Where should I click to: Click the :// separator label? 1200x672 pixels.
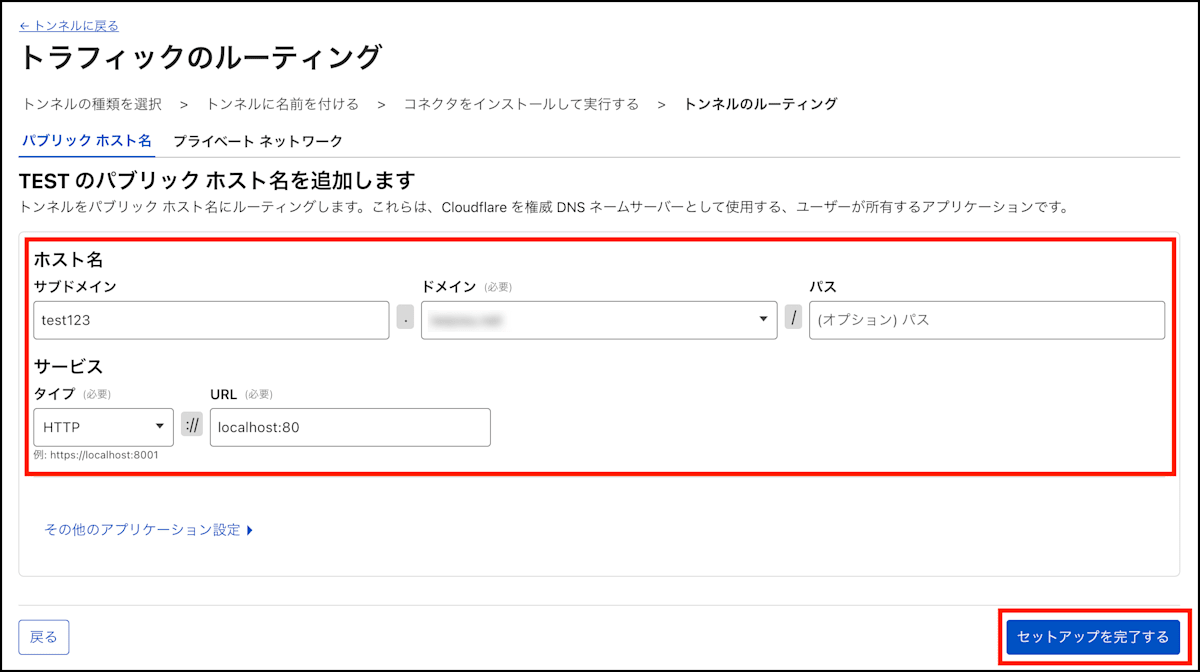pos(192,427)
